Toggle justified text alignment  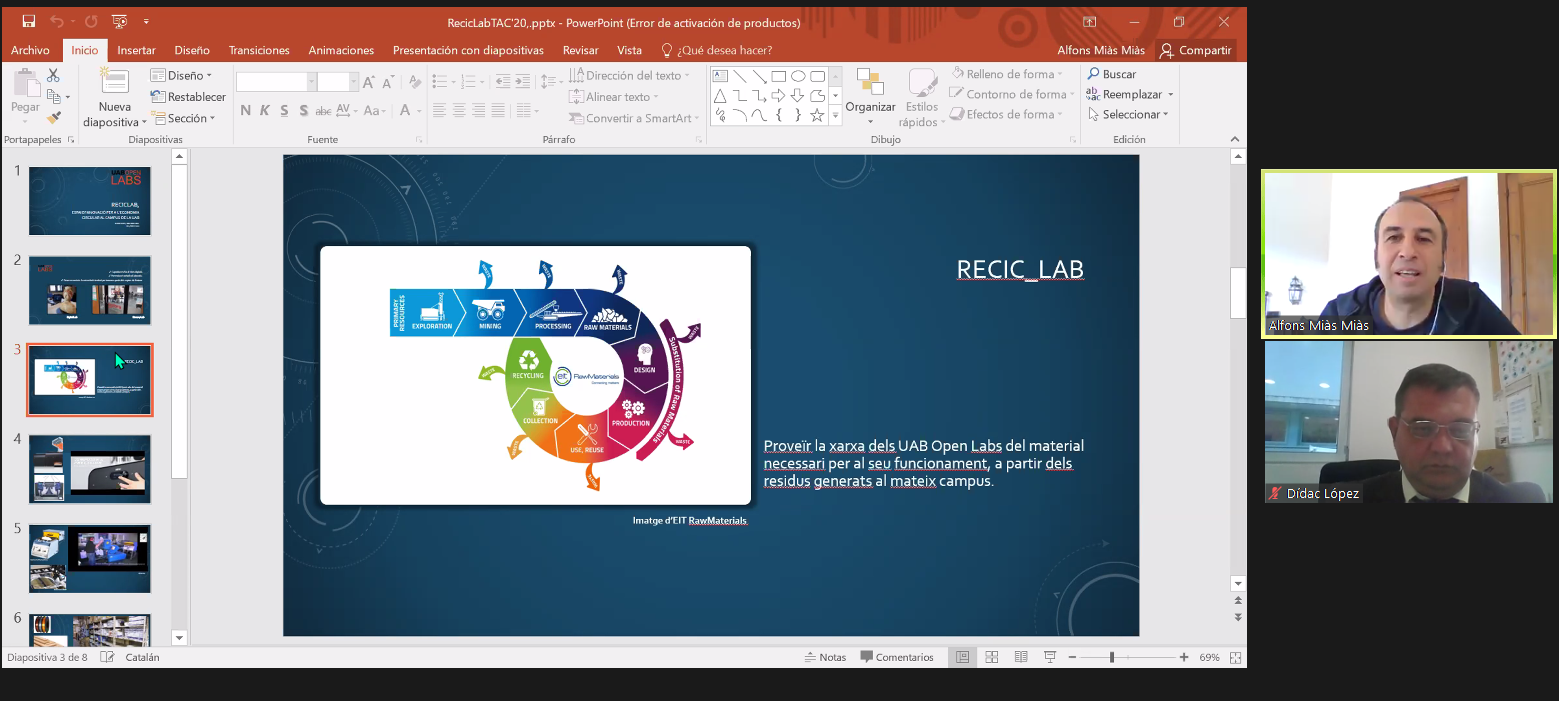click(x=499, y=111)
